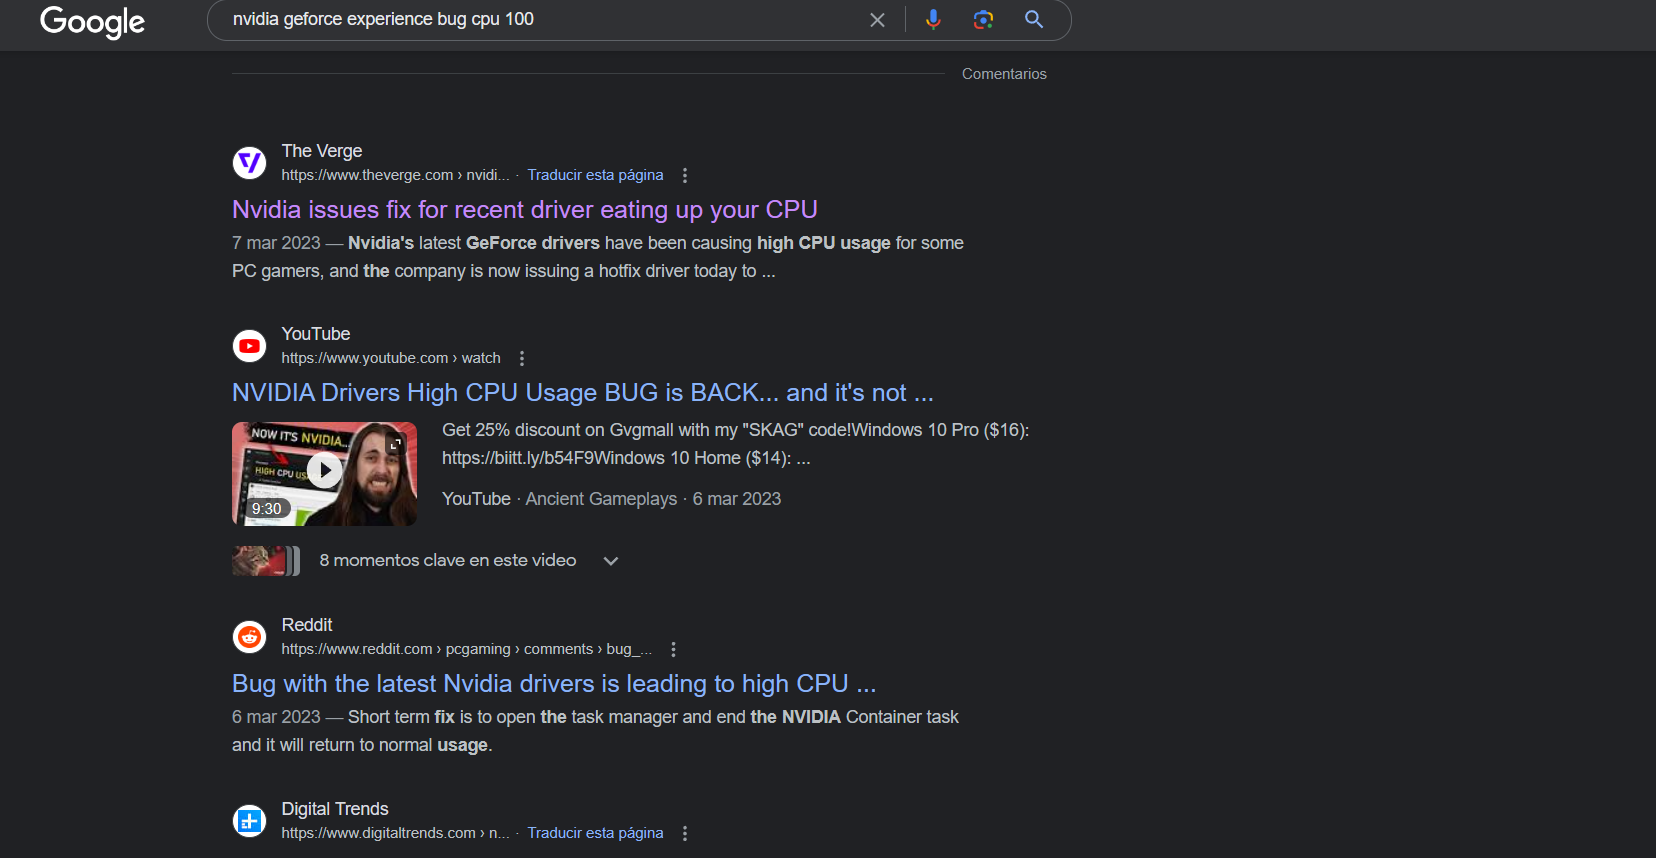Click key moments small thumbnail preview
This screenshot has height=858, width=1656.
[266, 561]
